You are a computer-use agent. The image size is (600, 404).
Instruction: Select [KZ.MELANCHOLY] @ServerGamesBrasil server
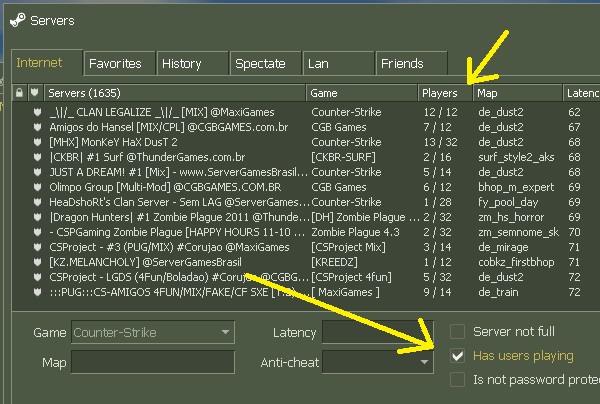coord(306,262)
